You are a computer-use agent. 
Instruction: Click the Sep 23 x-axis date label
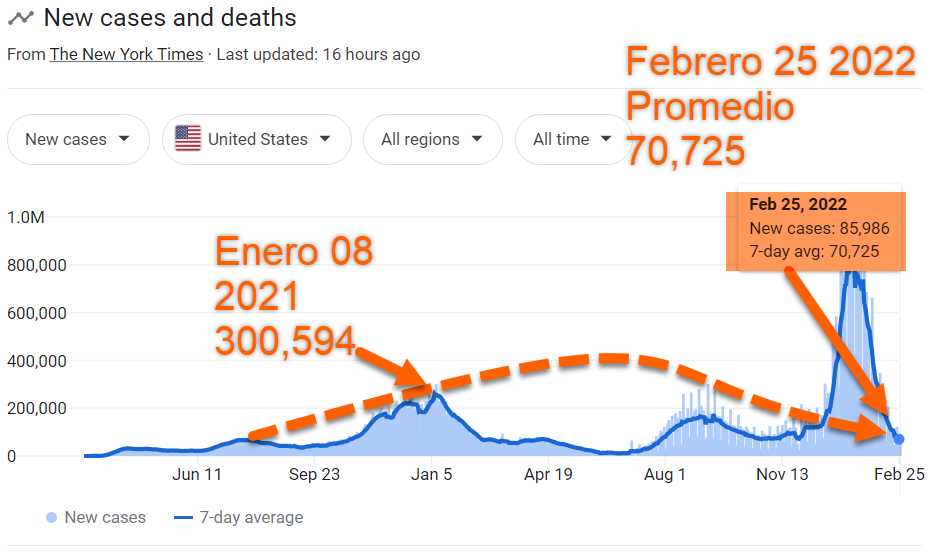(x=315, y=475)
